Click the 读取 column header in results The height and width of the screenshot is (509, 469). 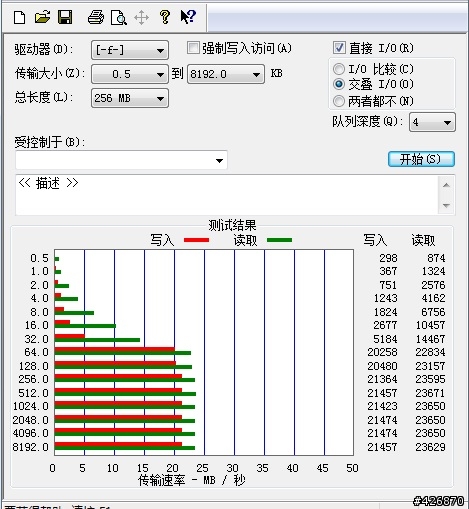pyautogui.click(x=423, y=240)
